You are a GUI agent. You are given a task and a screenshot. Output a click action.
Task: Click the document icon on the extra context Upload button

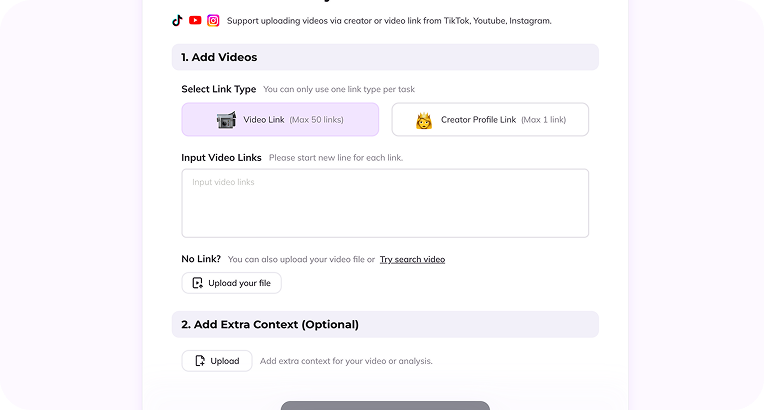pyautogui.click(x=200, y=361)
